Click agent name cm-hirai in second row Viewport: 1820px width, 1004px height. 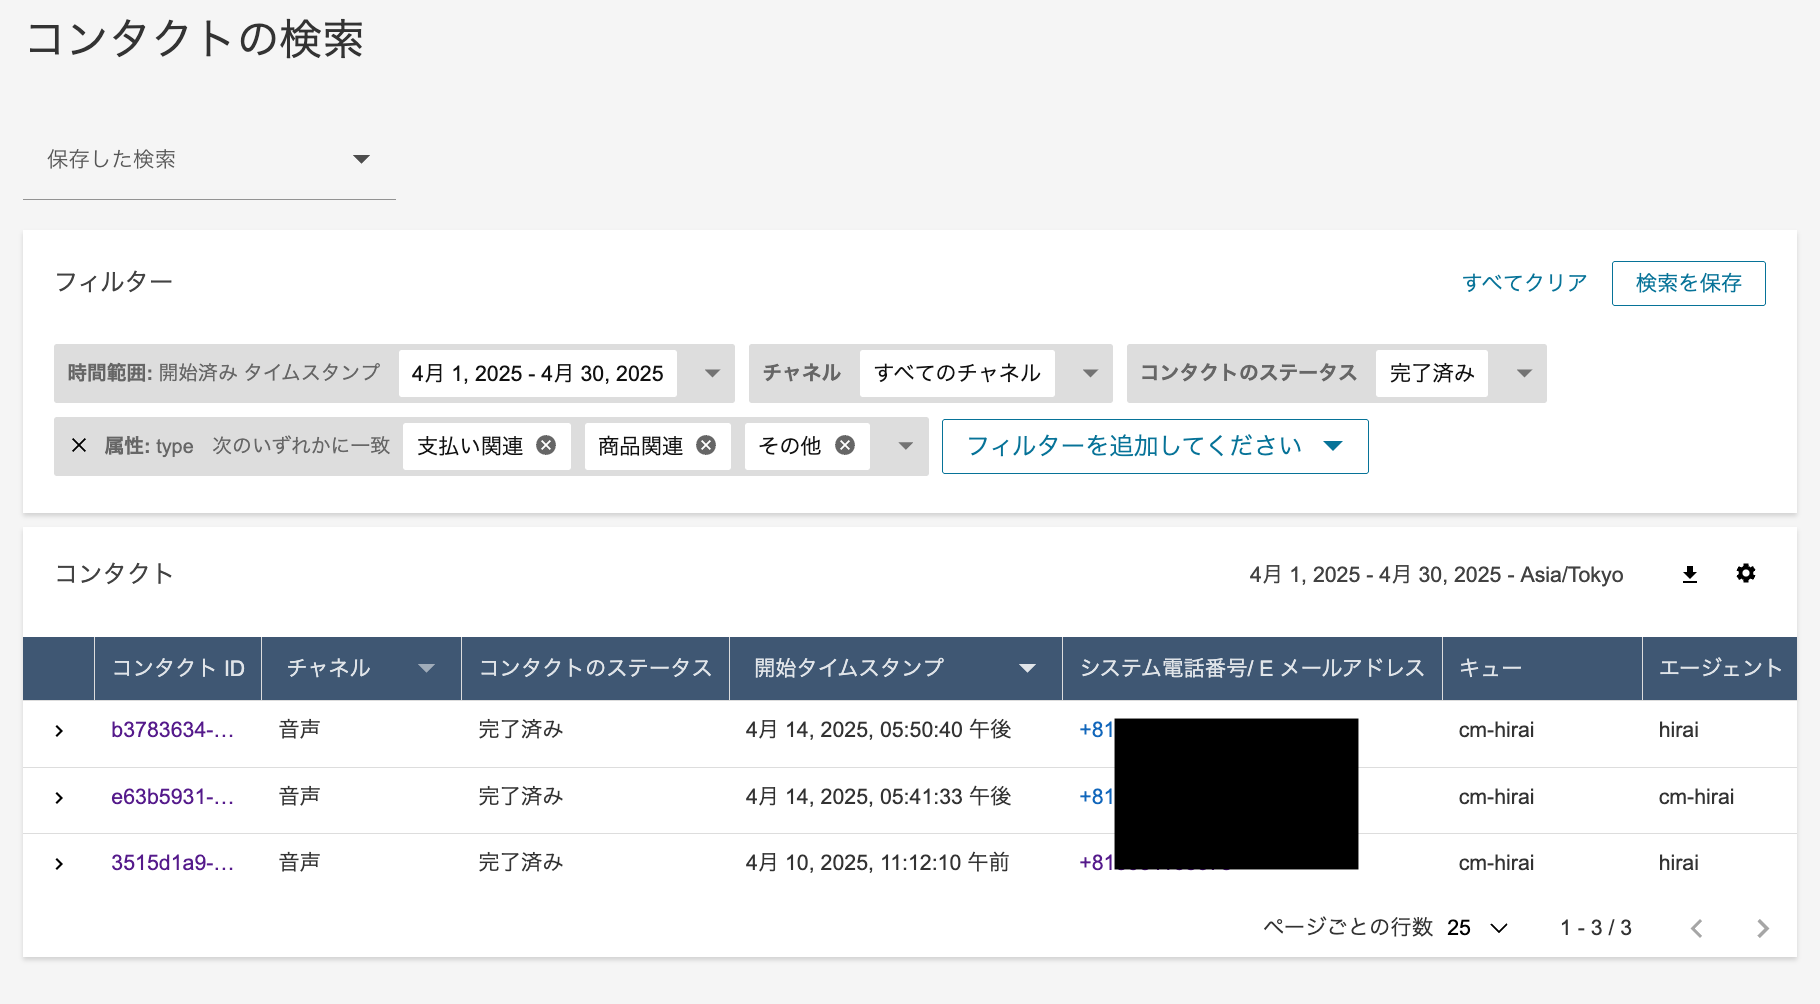coord(1696,797)
